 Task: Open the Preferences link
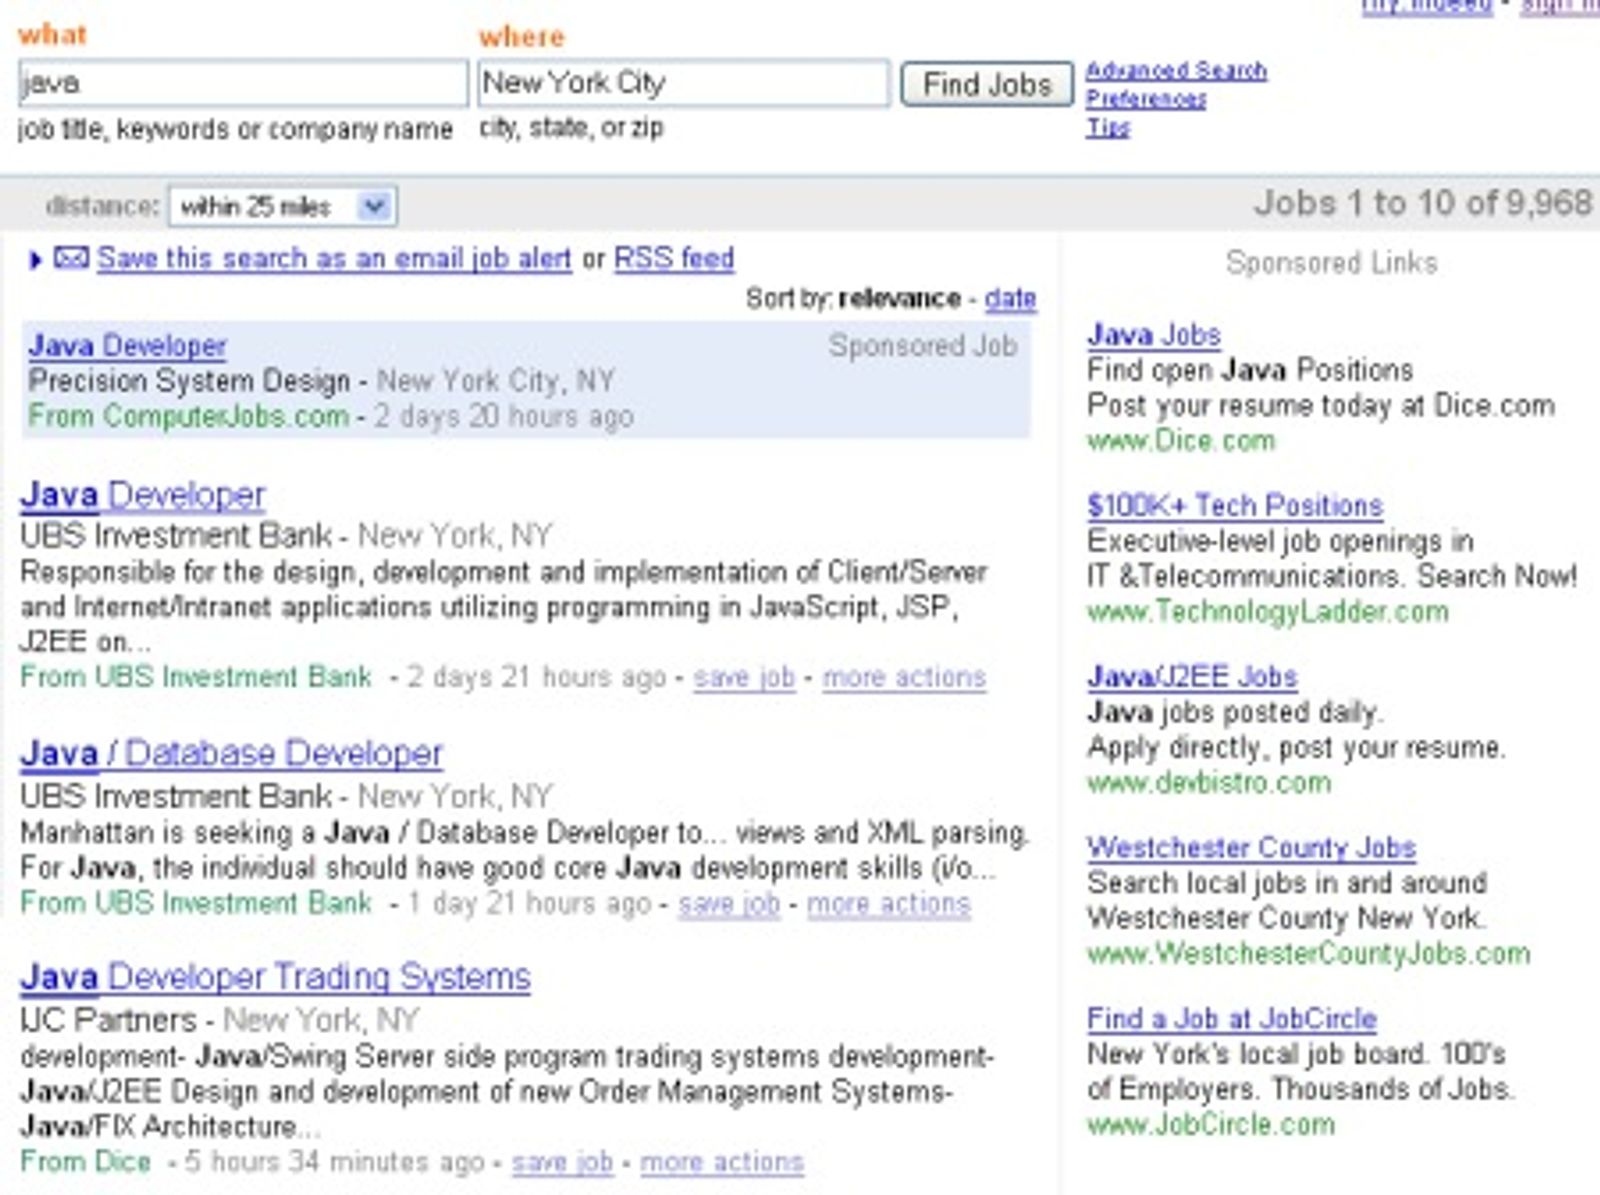coord(1146,98)
